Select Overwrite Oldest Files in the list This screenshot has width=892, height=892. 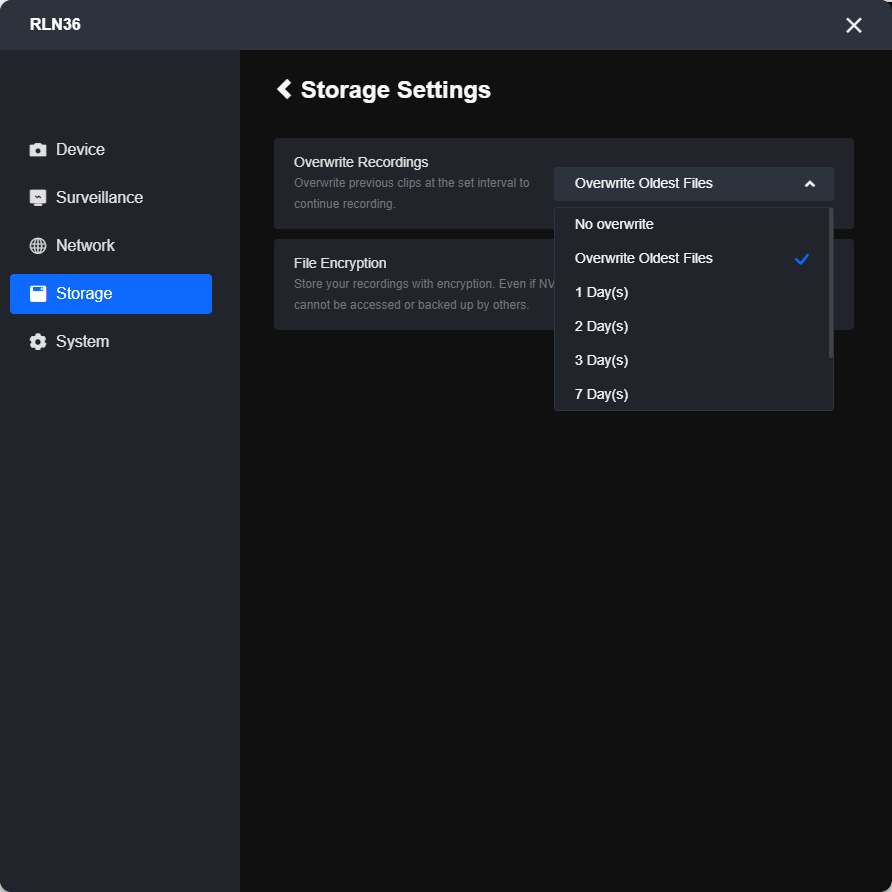[692, 259]
